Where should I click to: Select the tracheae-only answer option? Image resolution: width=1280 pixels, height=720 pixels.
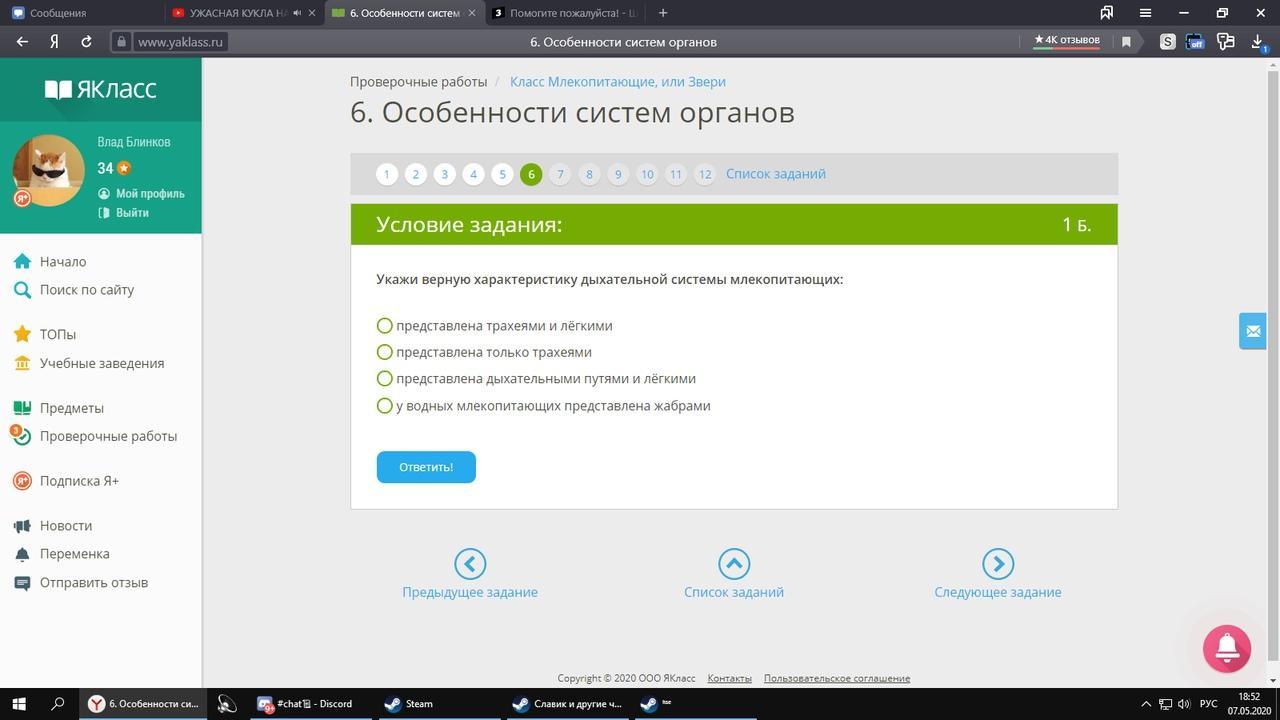[x=484, y=352]
